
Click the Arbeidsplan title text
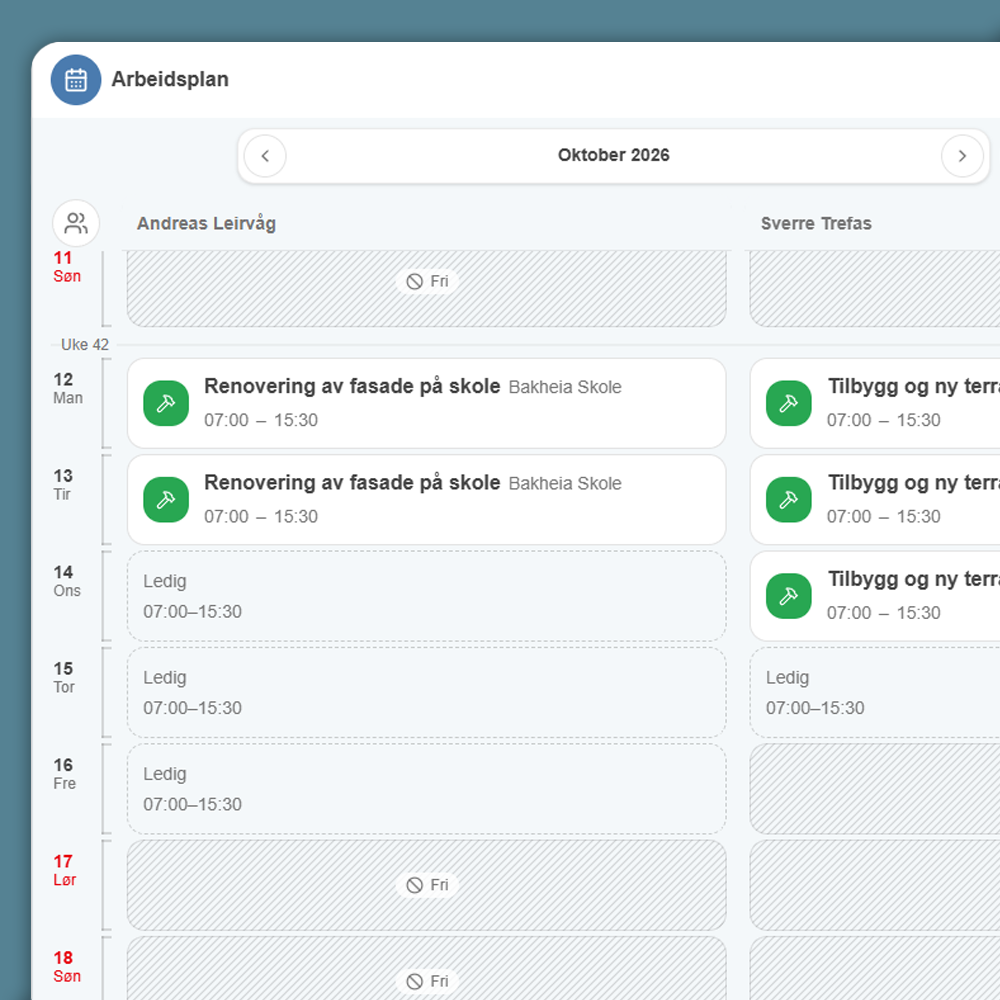(x=170, y=79)
